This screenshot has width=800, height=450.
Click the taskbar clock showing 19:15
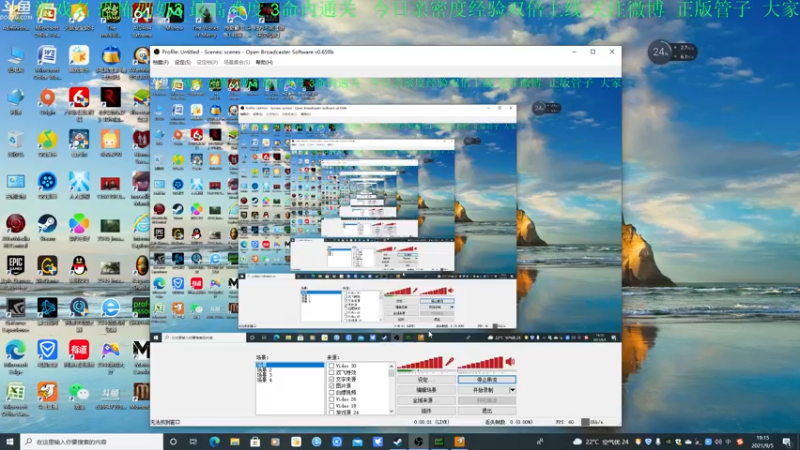click(x=762, y=441)
